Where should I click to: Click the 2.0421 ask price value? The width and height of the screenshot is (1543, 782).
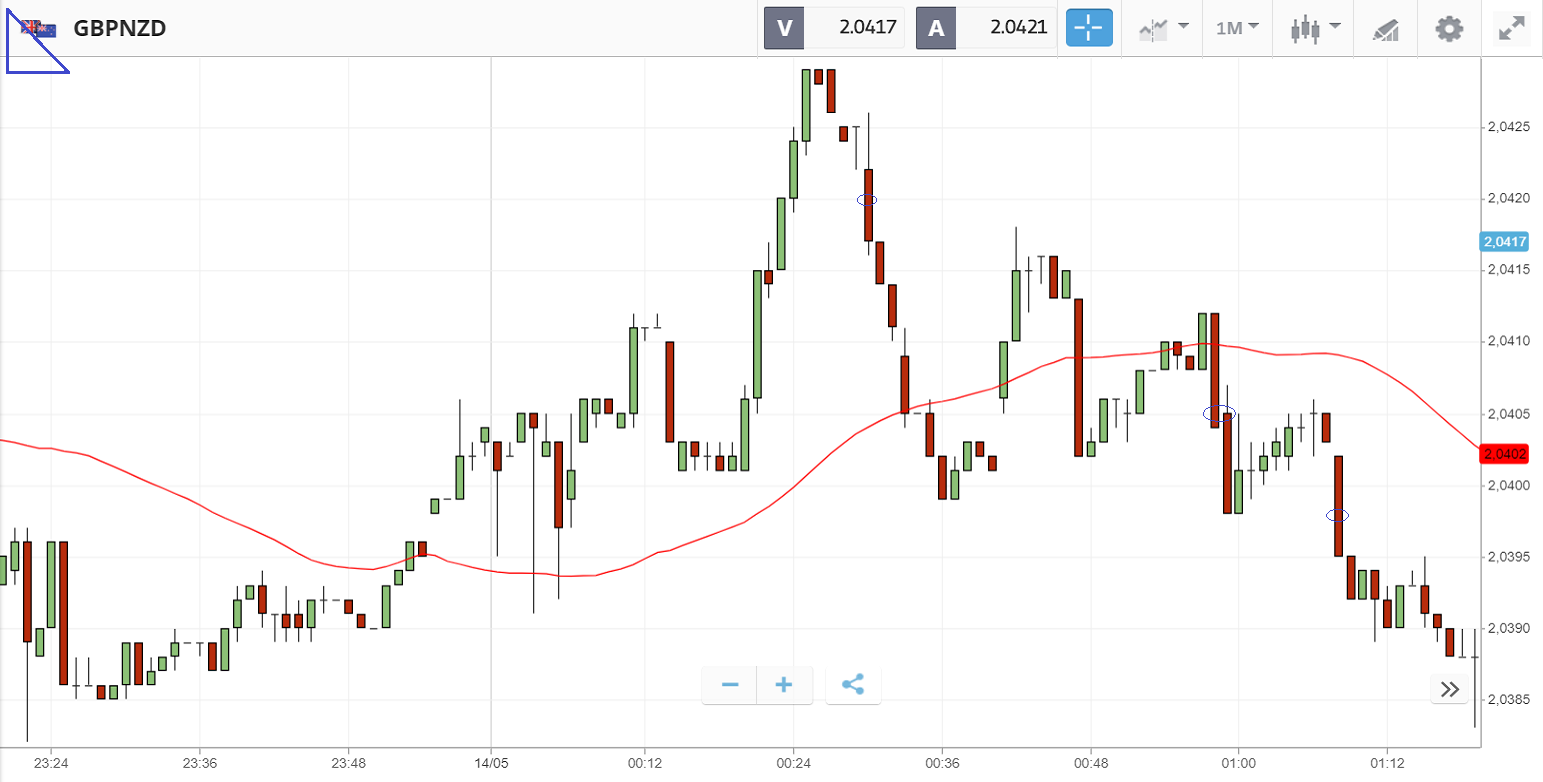click(x=1019, y=28)
